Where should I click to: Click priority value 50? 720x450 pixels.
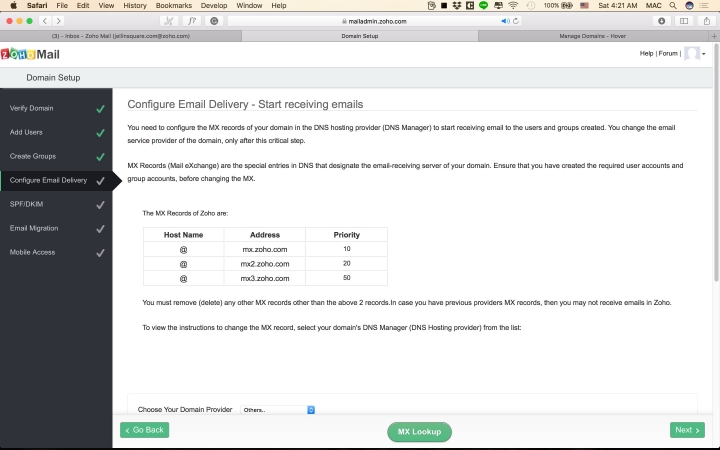point(347,278)
